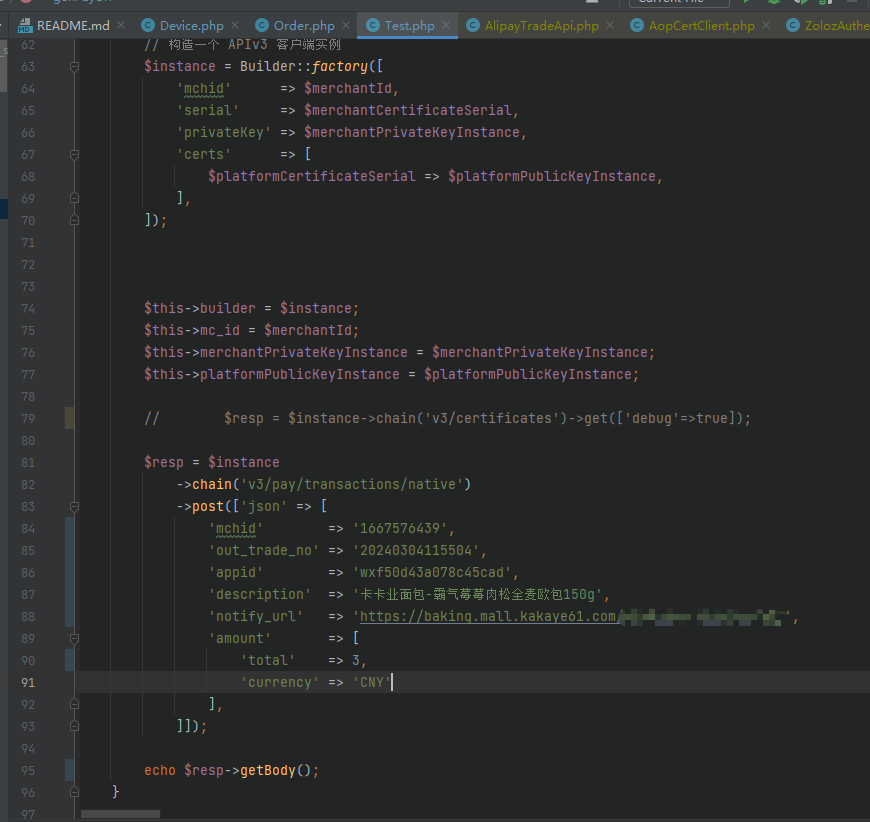Click line number 81 in the gutter
The image size is (870, 822).
pos(28,462)
